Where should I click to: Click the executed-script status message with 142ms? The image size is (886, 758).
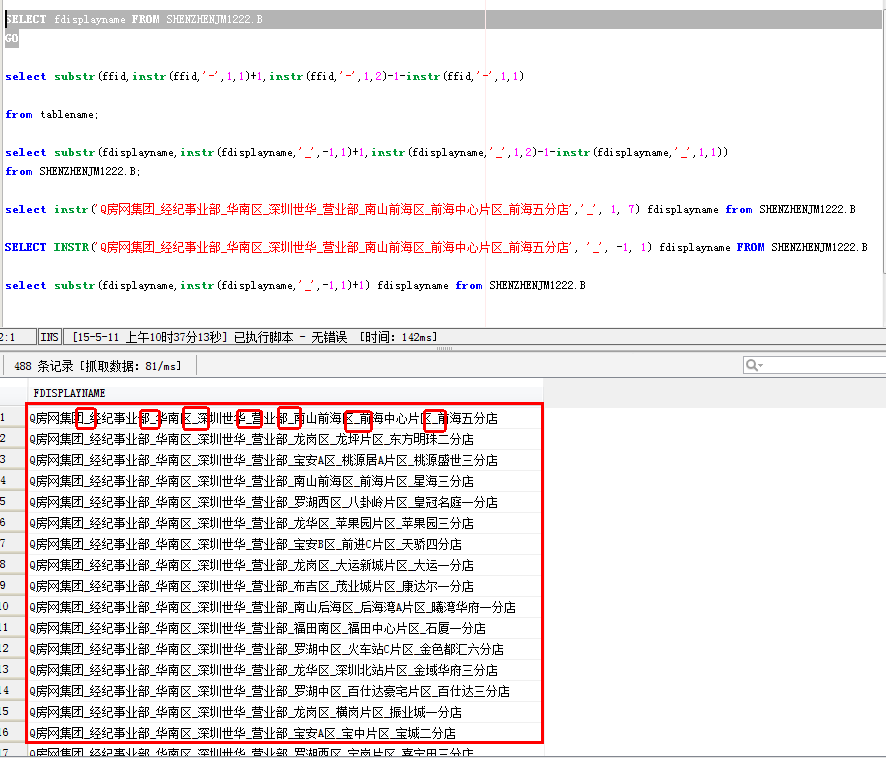[254, 337]
